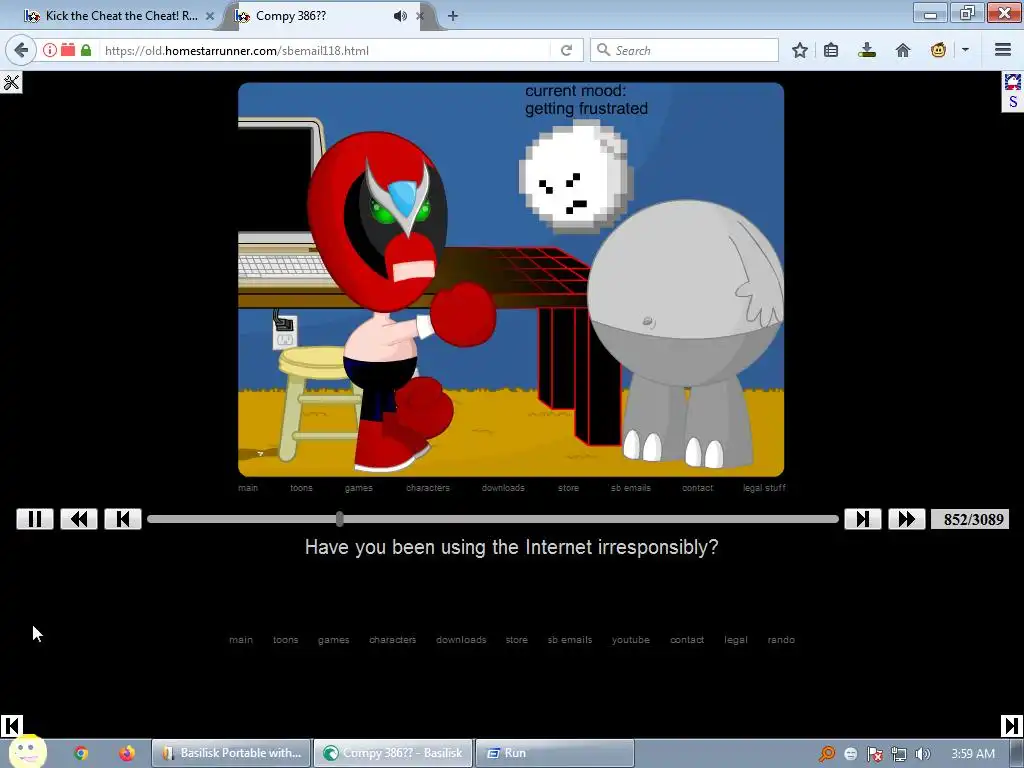
Task: Go back using the browser back arrow
Action: click(21, 50)
